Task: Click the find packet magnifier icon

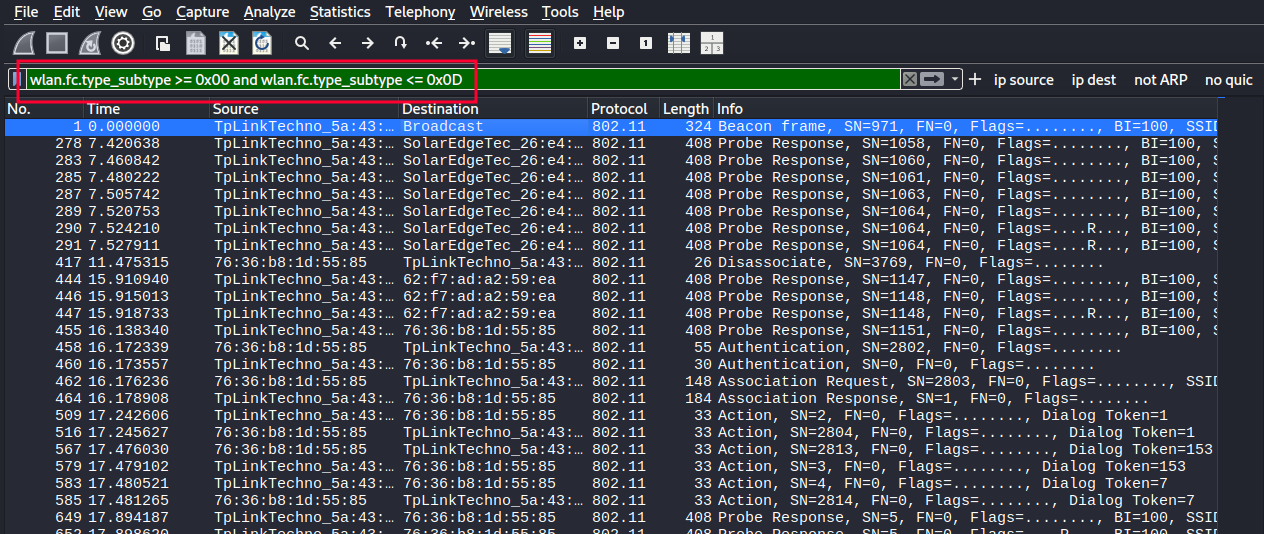Action: click(x=301, y=43)
